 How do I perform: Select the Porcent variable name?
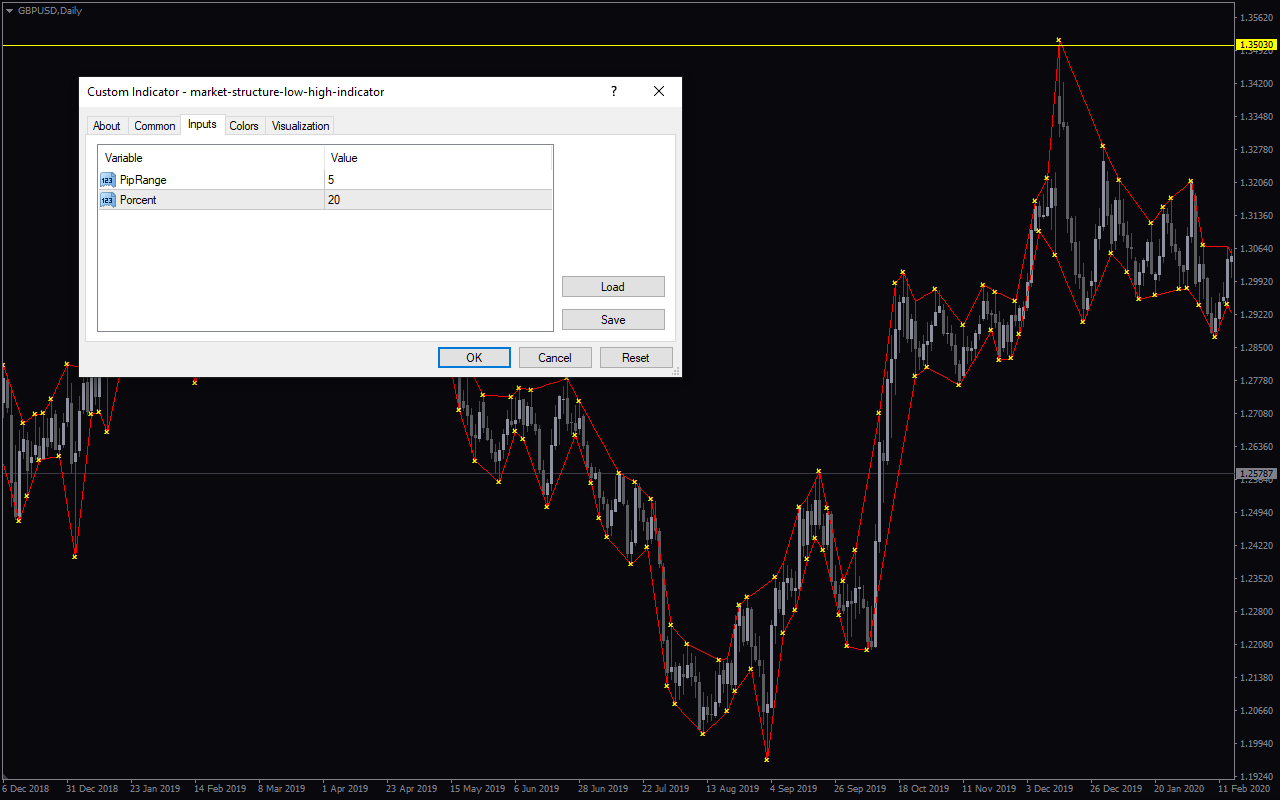(138, 200)
